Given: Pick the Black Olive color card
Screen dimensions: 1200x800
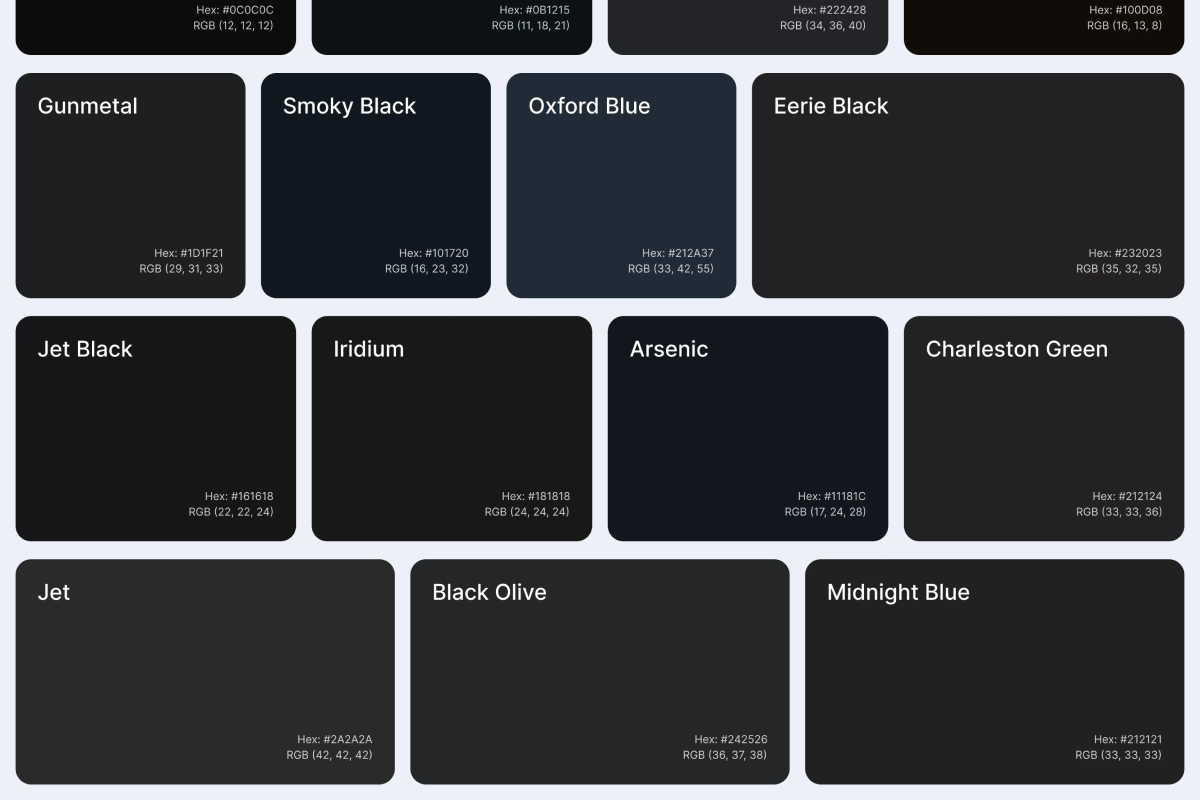Looking at the screenshot, I should (x=599, y=671).
